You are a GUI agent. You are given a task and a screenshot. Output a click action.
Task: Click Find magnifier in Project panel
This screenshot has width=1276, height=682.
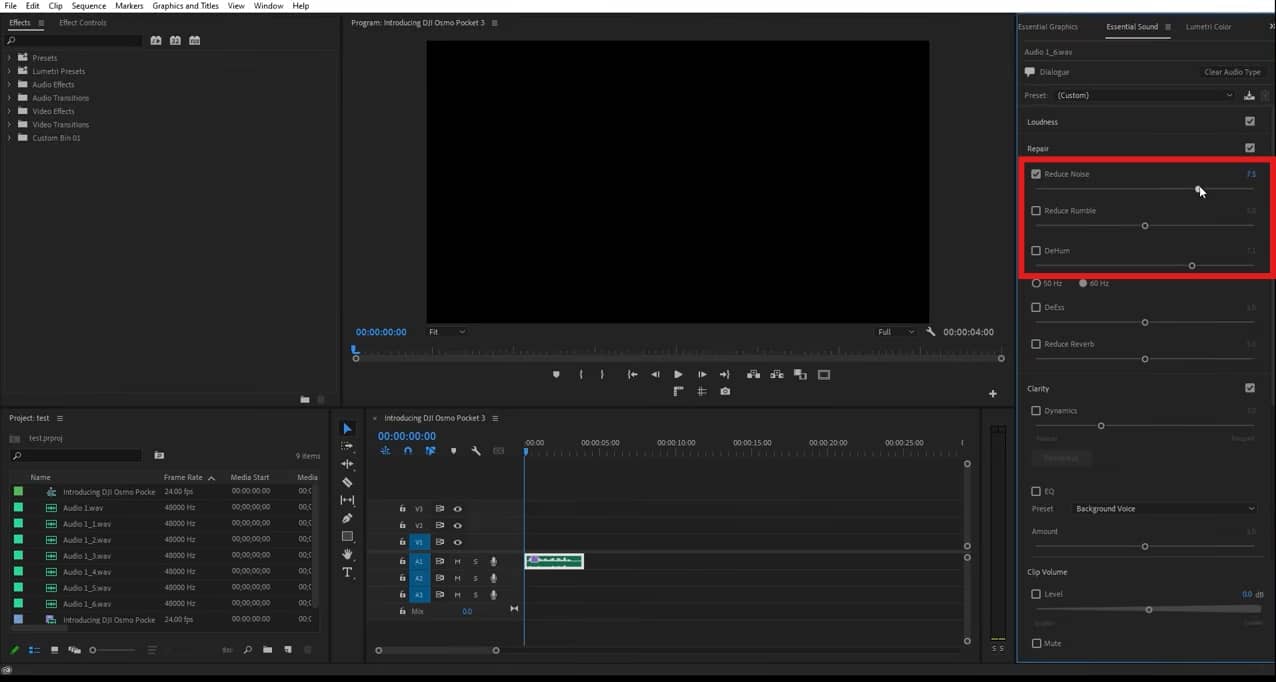(x=248, y=650)
